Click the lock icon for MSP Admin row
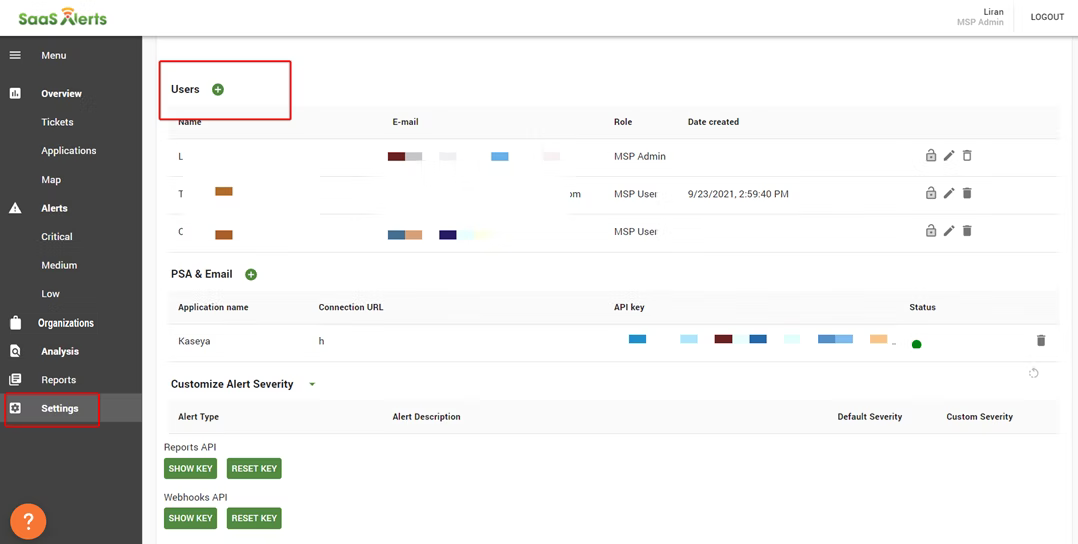This screenshot has height=544, width=1078. click(931, 156)
